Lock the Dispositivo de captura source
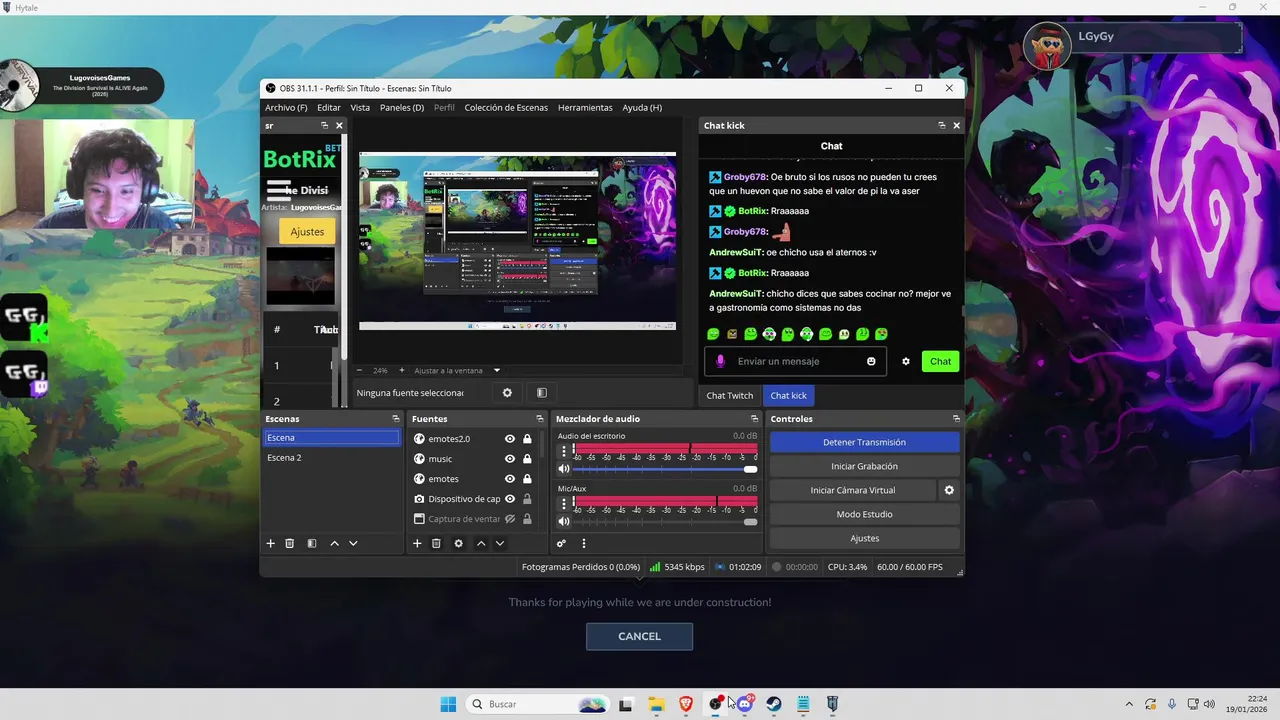The image size is (1280, 720). point(527,499)
